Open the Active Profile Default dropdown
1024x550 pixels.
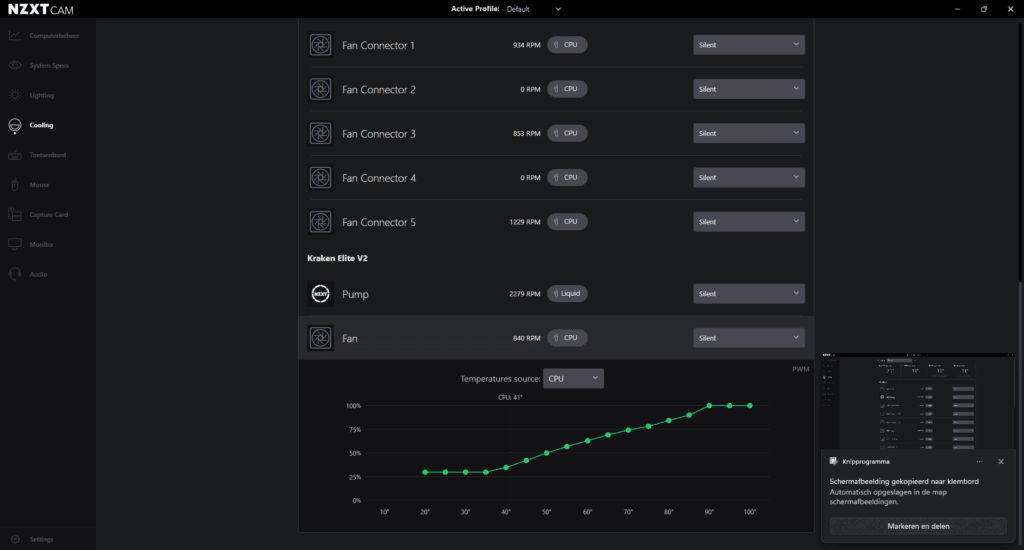534,9
